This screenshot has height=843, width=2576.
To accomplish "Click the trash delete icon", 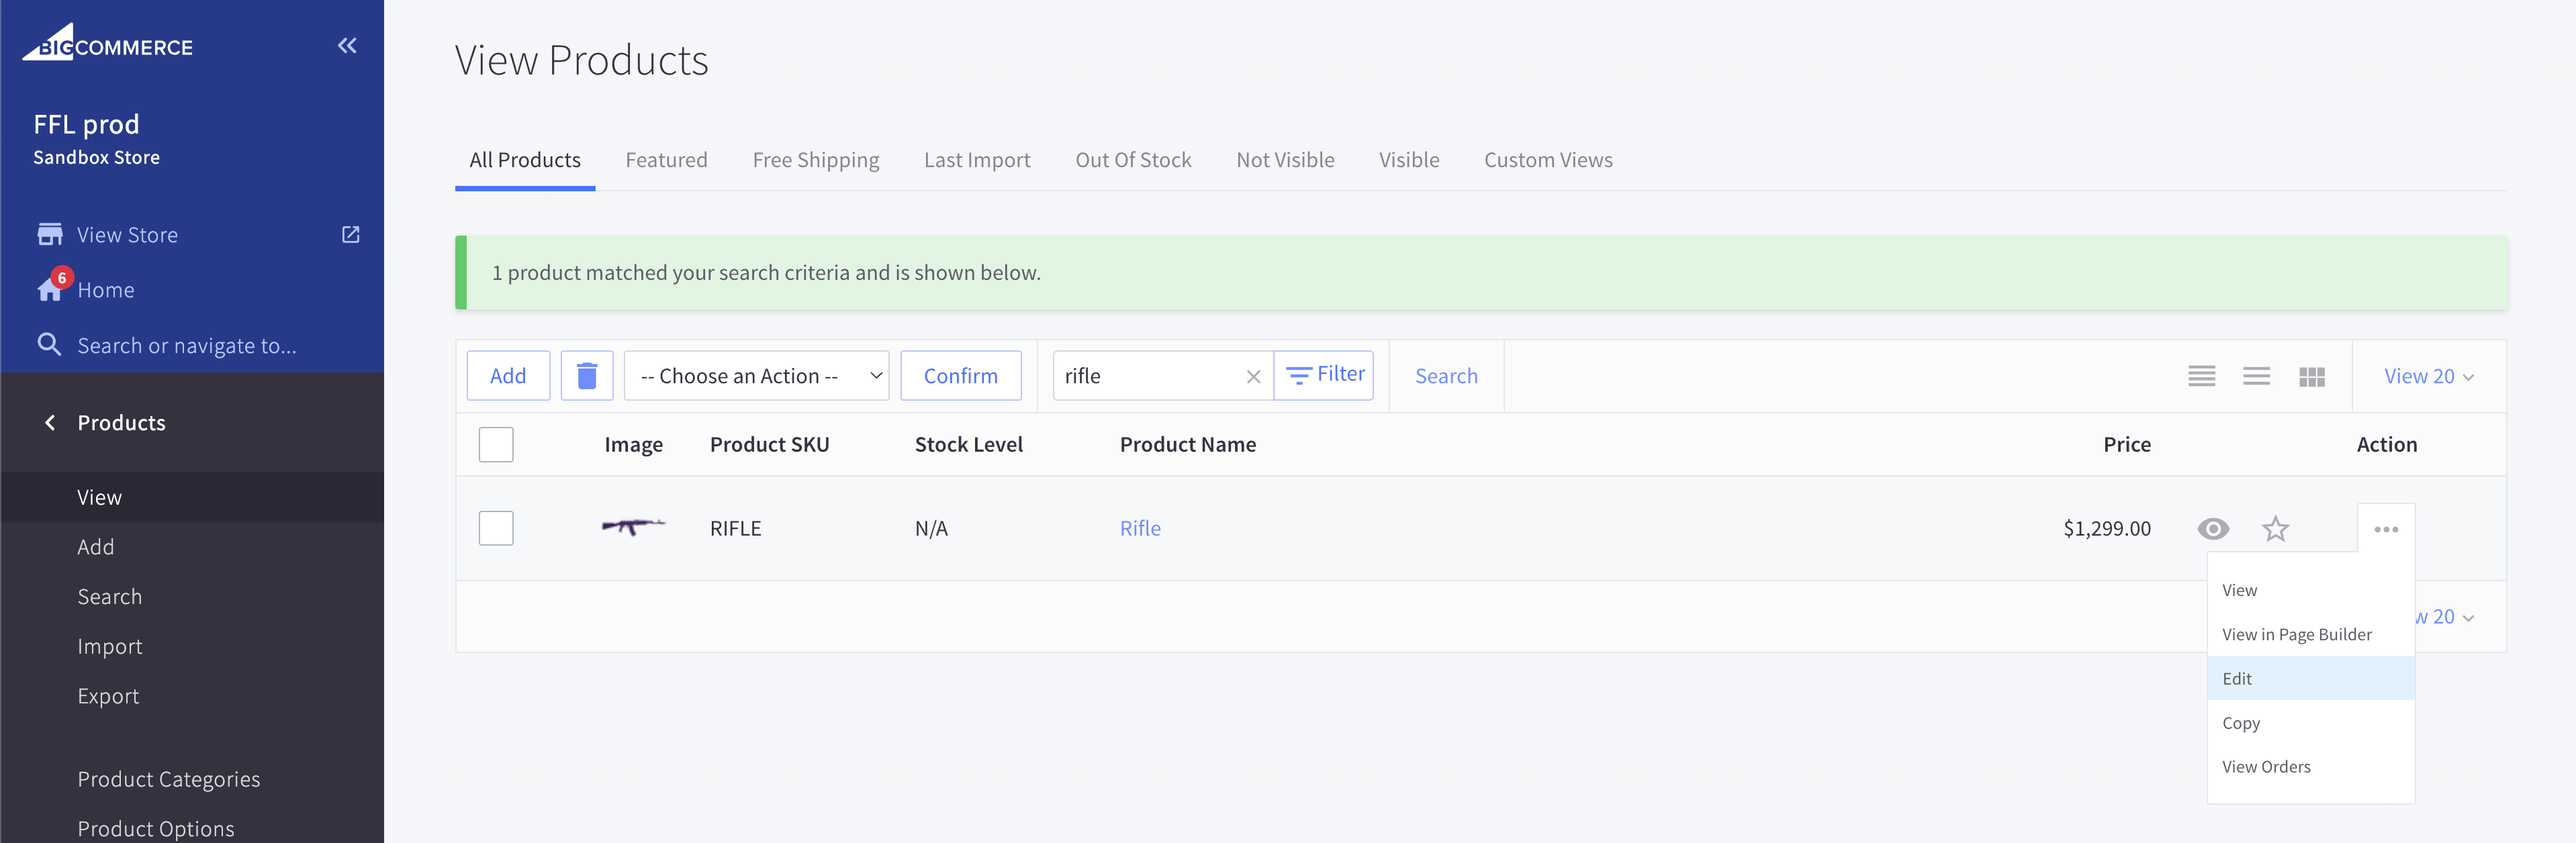I will (x=586, y=376).
